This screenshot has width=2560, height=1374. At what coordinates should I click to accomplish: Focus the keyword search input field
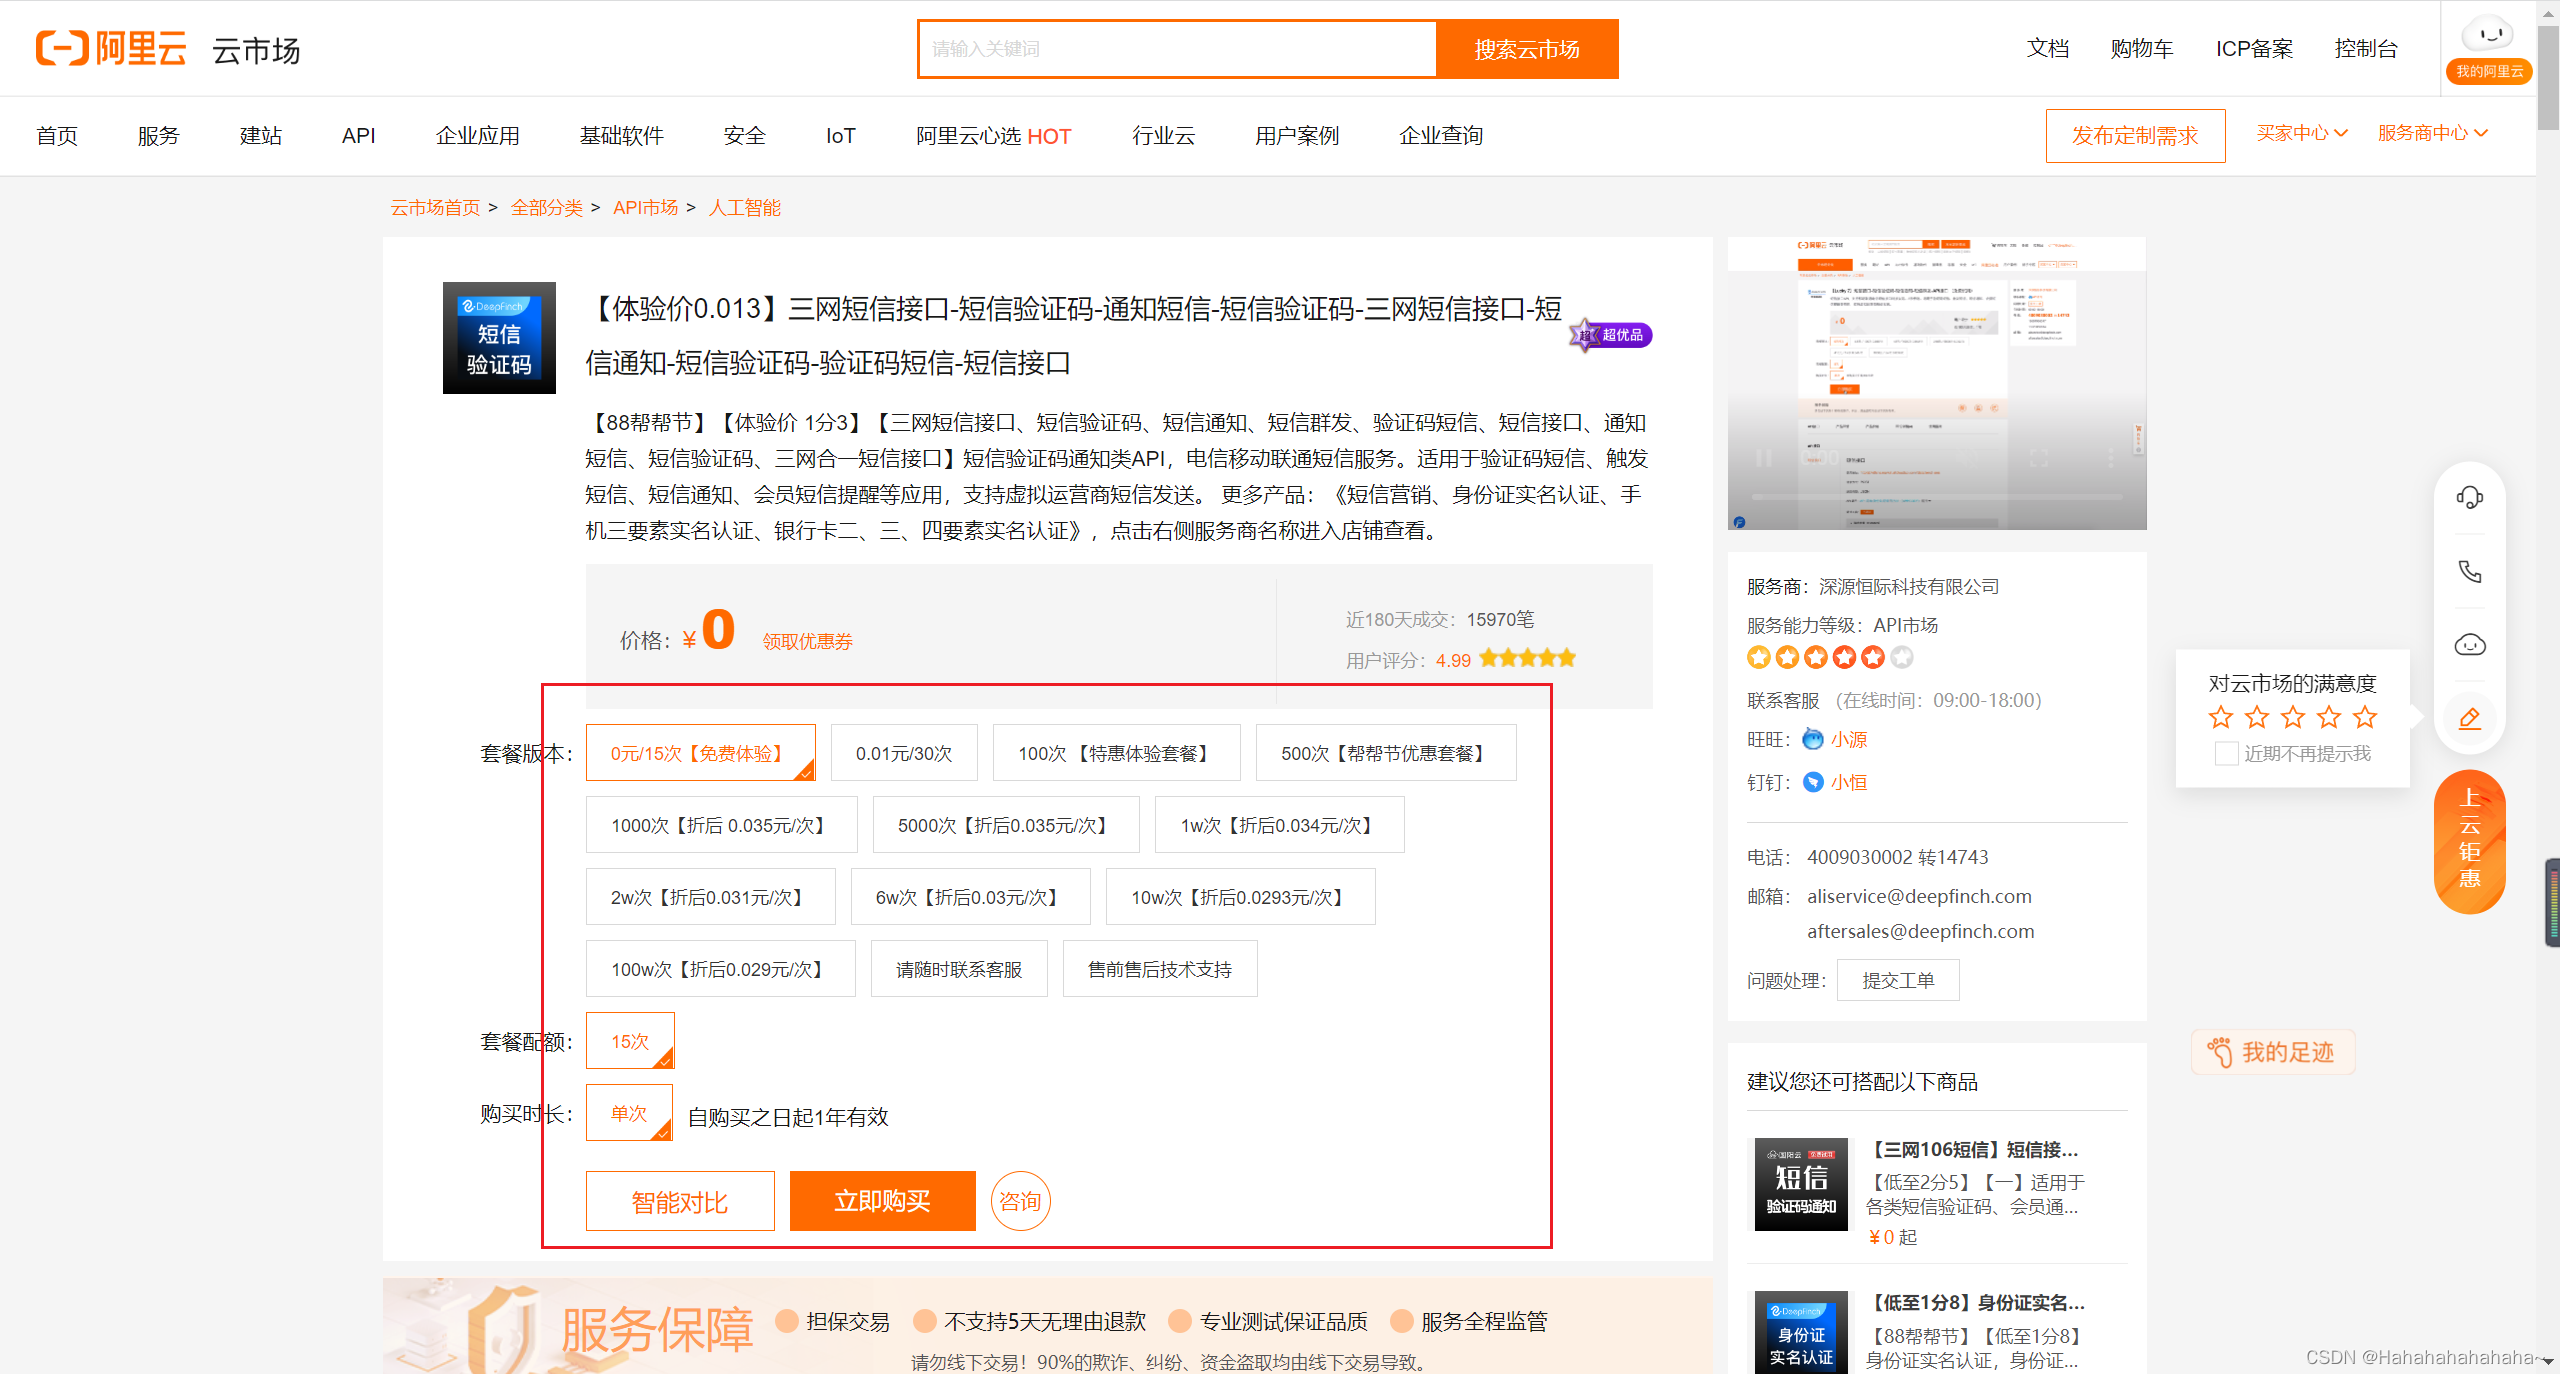1176,49
